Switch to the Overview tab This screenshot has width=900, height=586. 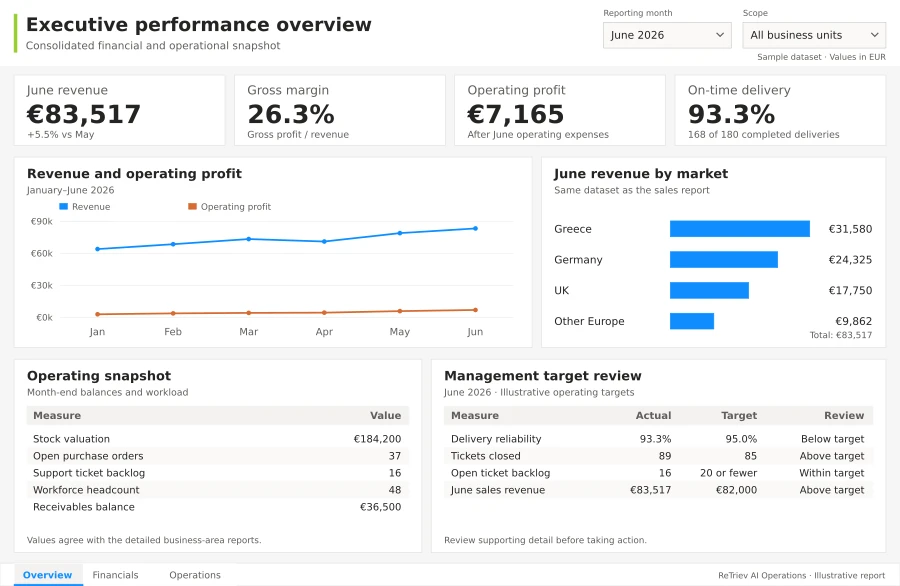pyautogui.click(x=48, y=575)
